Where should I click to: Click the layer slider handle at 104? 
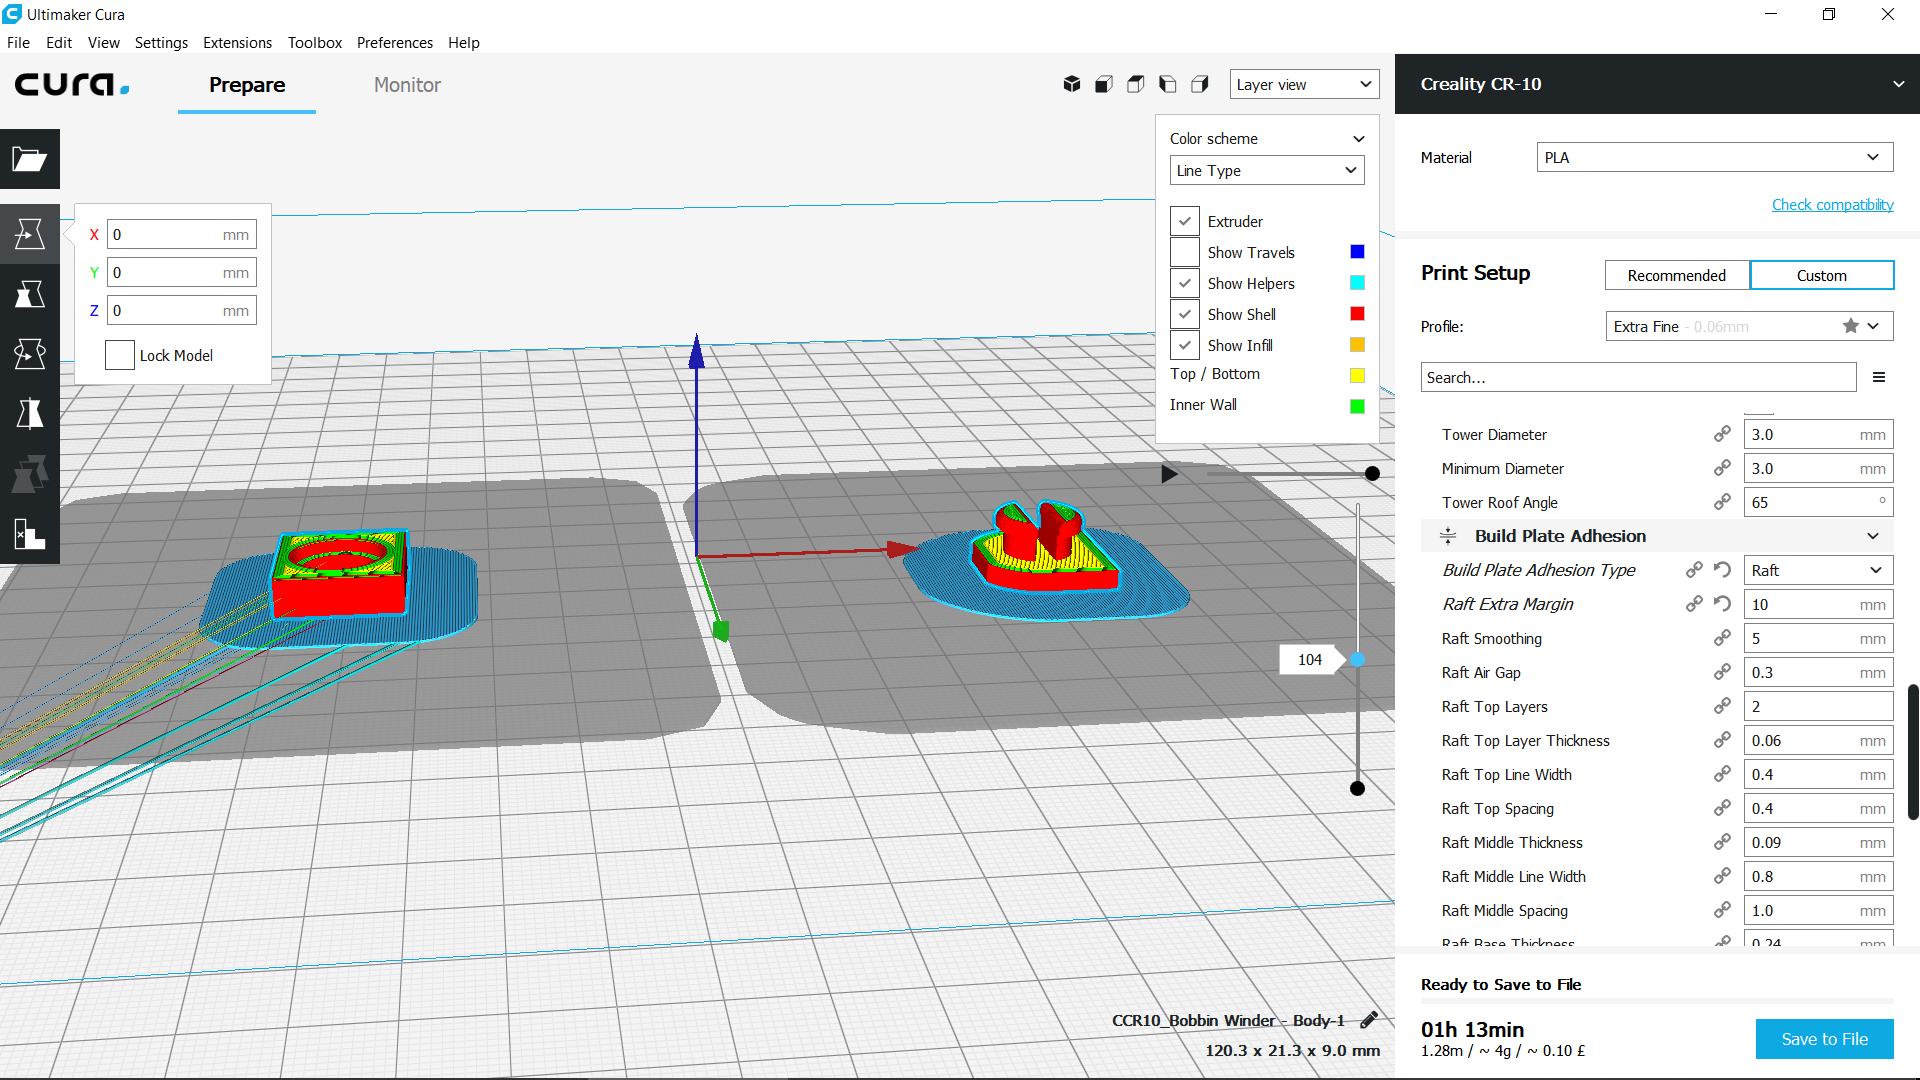(1357, 659)
